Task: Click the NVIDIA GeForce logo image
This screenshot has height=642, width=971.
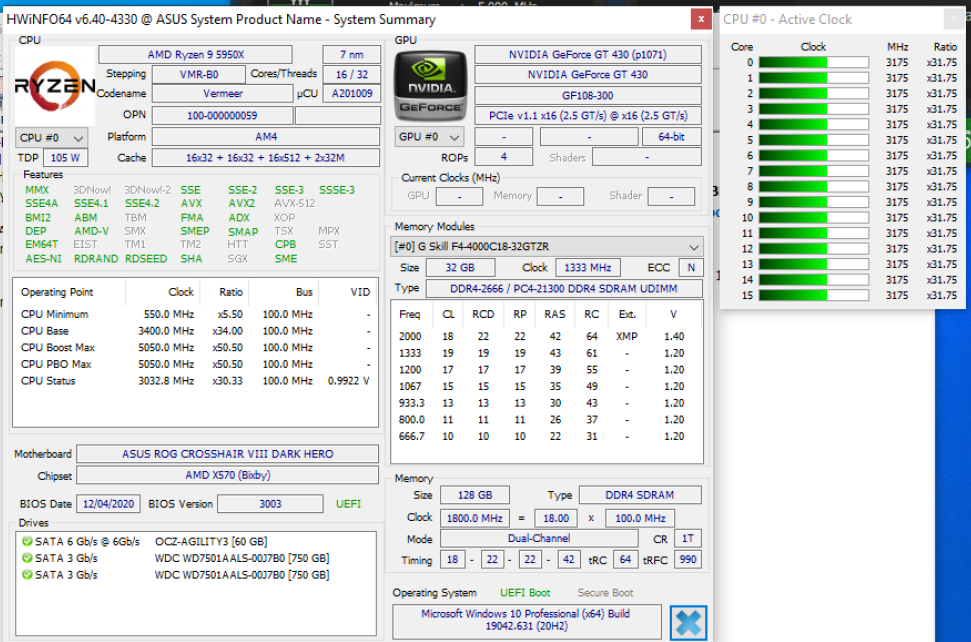Action: pyautogui.click(x=431, y=86)
